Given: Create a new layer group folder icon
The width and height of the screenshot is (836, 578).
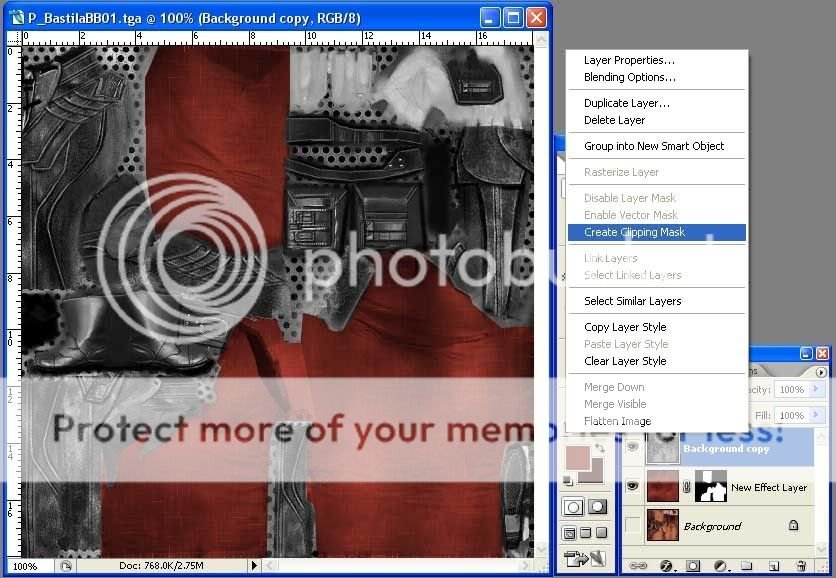Looking at the screenshot, I should tap(747, 566).
